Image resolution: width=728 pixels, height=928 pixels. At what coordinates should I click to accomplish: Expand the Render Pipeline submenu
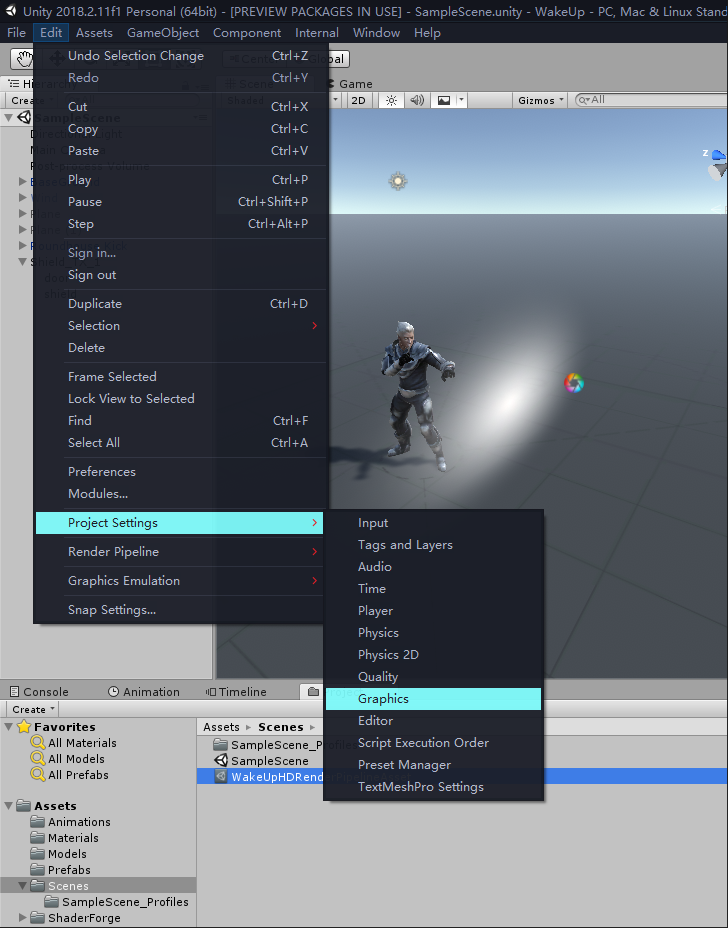[179, 552]
